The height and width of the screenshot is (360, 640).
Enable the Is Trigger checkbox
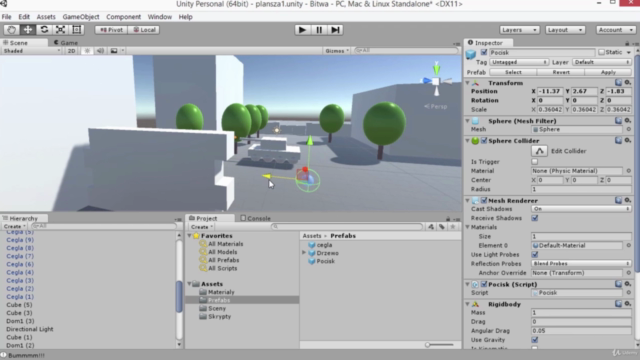point(535,162)
